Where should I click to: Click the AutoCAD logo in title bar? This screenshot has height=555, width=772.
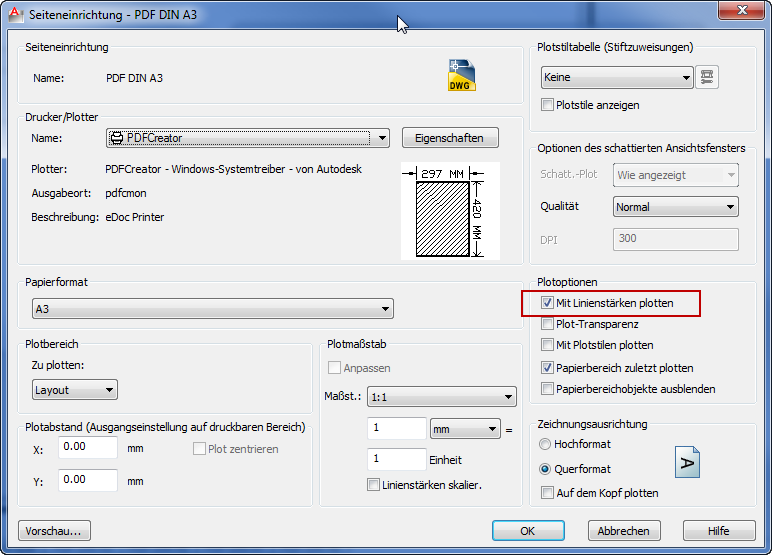pos(16,14)
